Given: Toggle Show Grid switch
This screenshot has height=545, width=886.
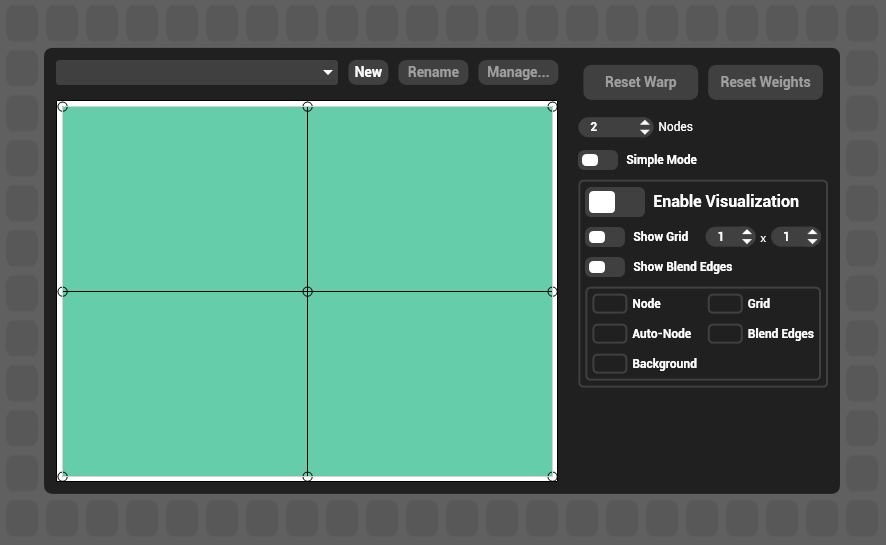Looking at the screenshot, I should tap(605, 237).
